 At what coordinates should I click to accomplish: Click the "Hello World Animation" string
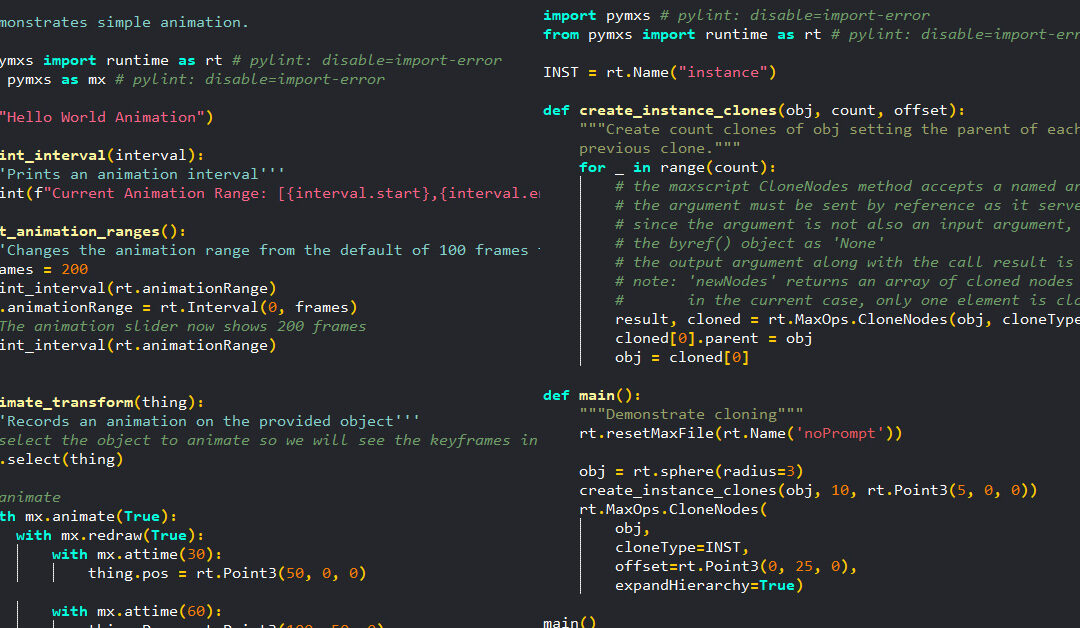point(101,118)
